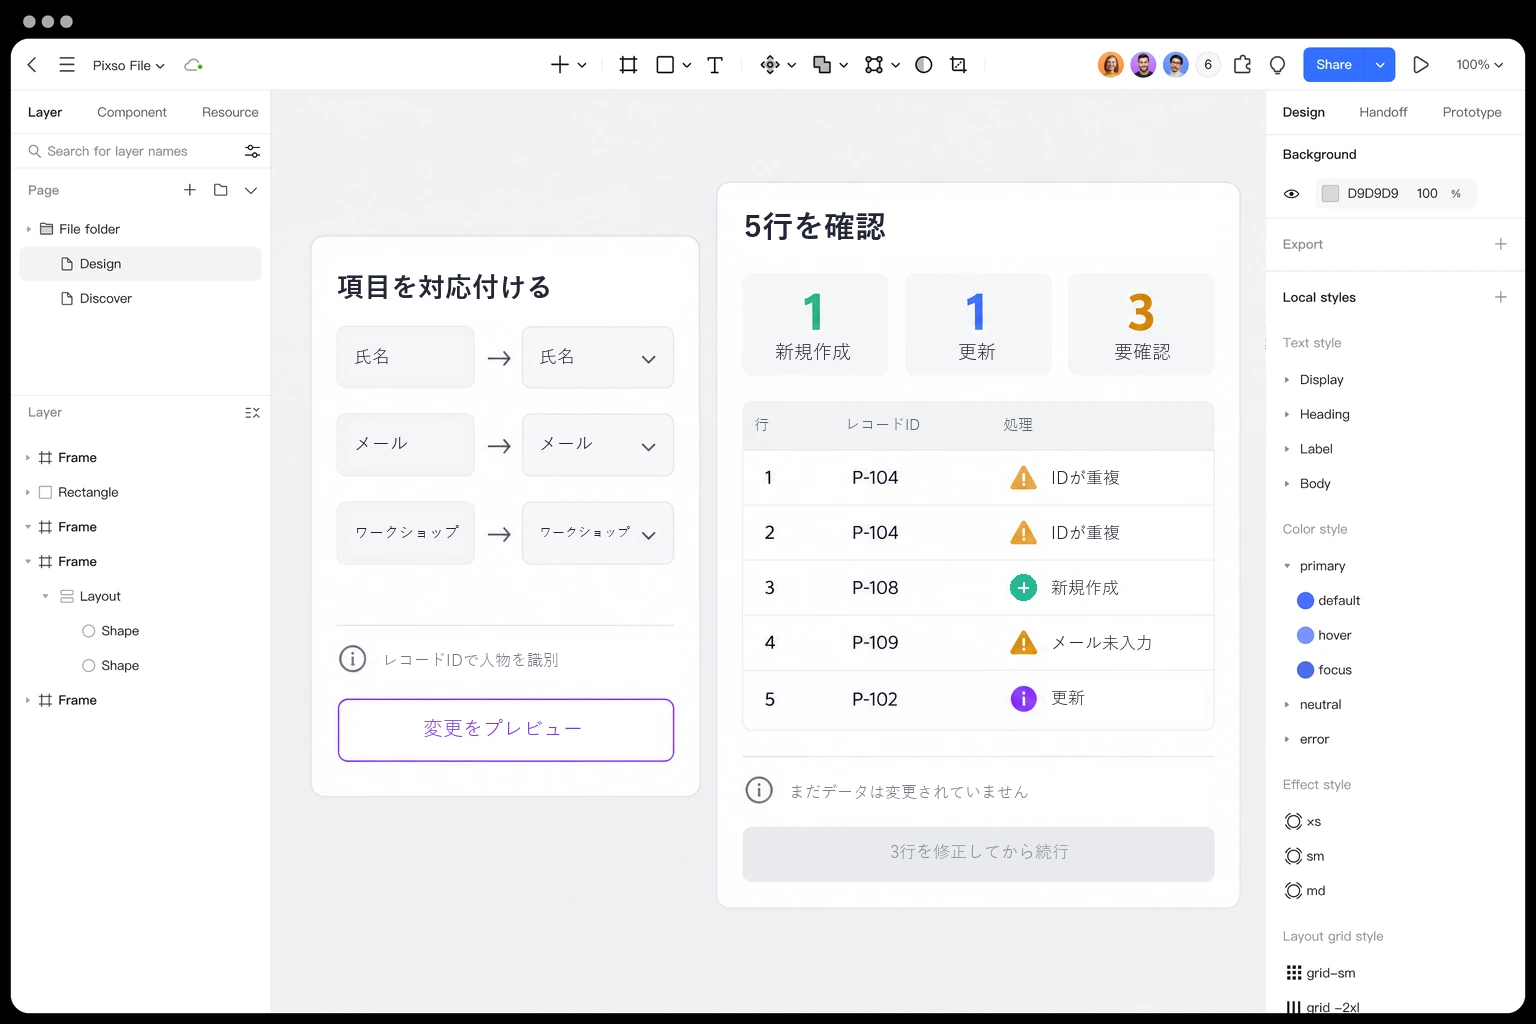
Task: Click the 変更をプレビュー button
Action: (506, 730)
